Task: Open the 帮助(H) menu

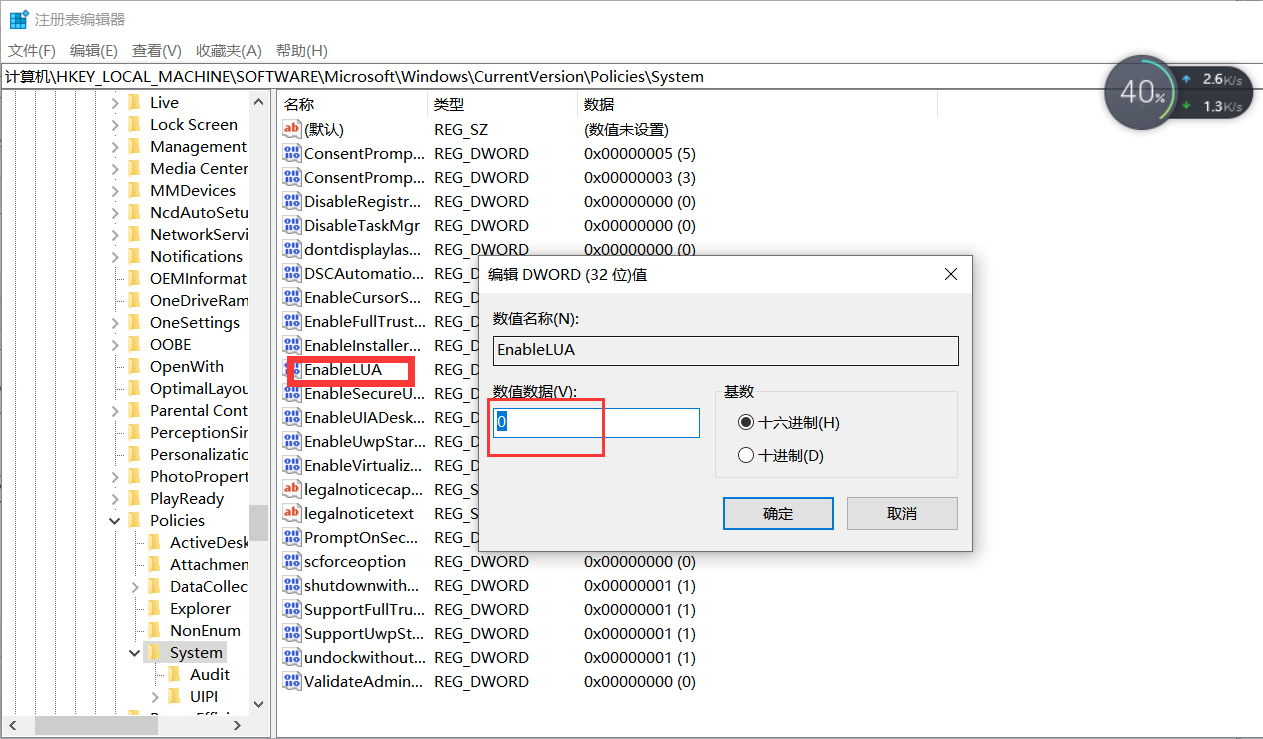Action: (301, 50)
